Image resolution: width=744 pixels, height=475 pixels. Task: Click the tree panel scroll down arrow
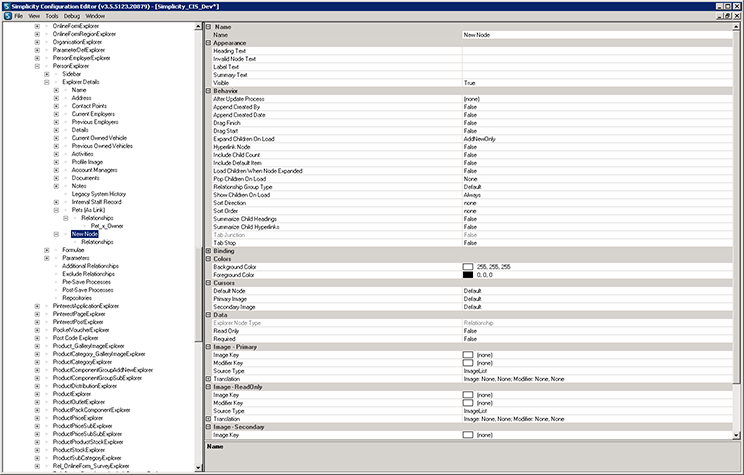click(x=198, y=467)
